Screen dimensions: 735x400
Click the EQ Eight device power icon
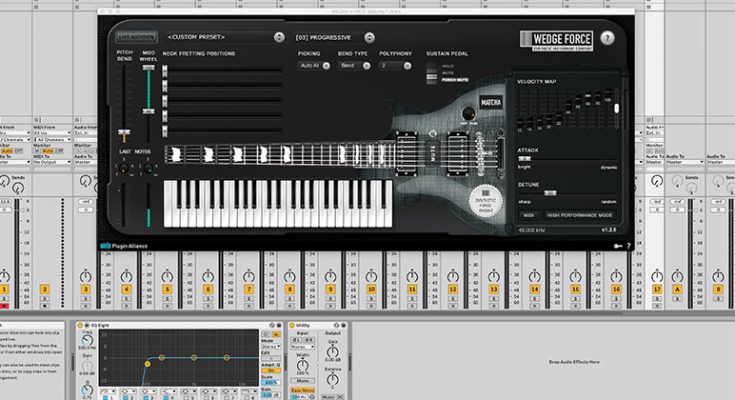point(81,326)
